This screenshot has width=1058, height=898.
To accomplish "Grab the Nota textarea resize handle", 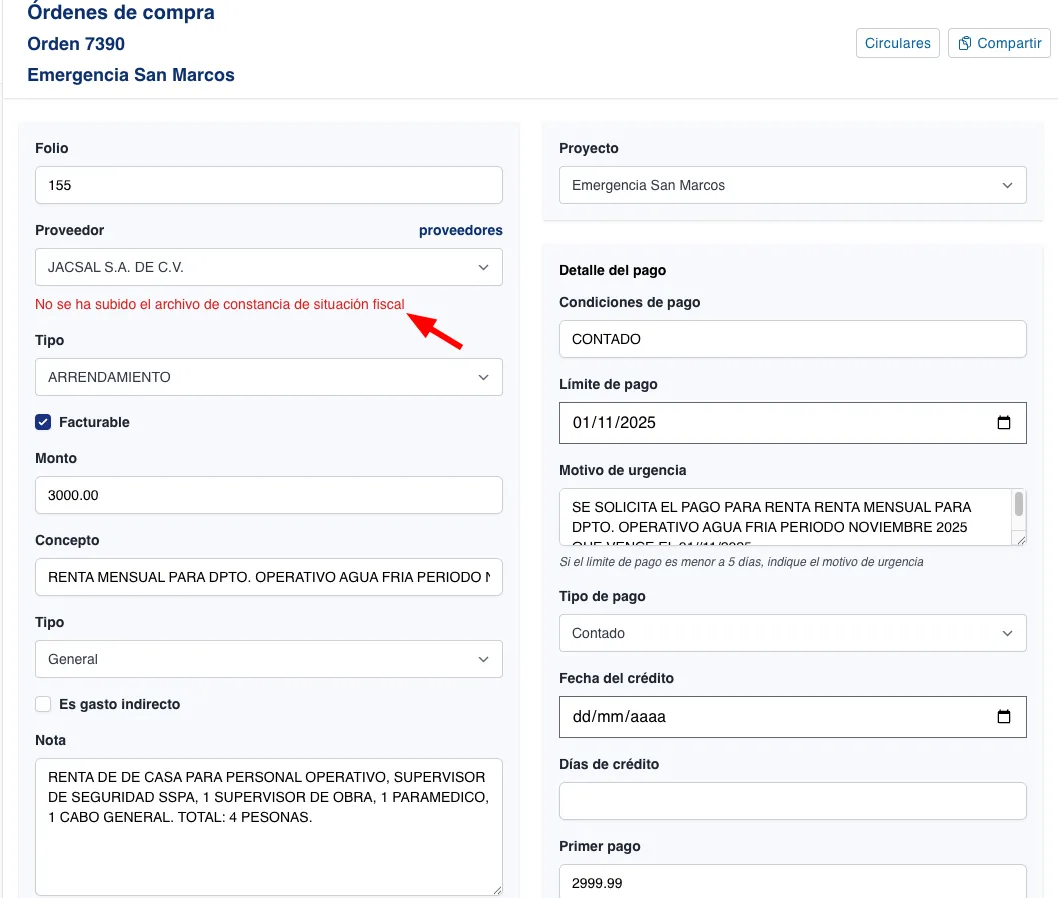I will 496,889.
